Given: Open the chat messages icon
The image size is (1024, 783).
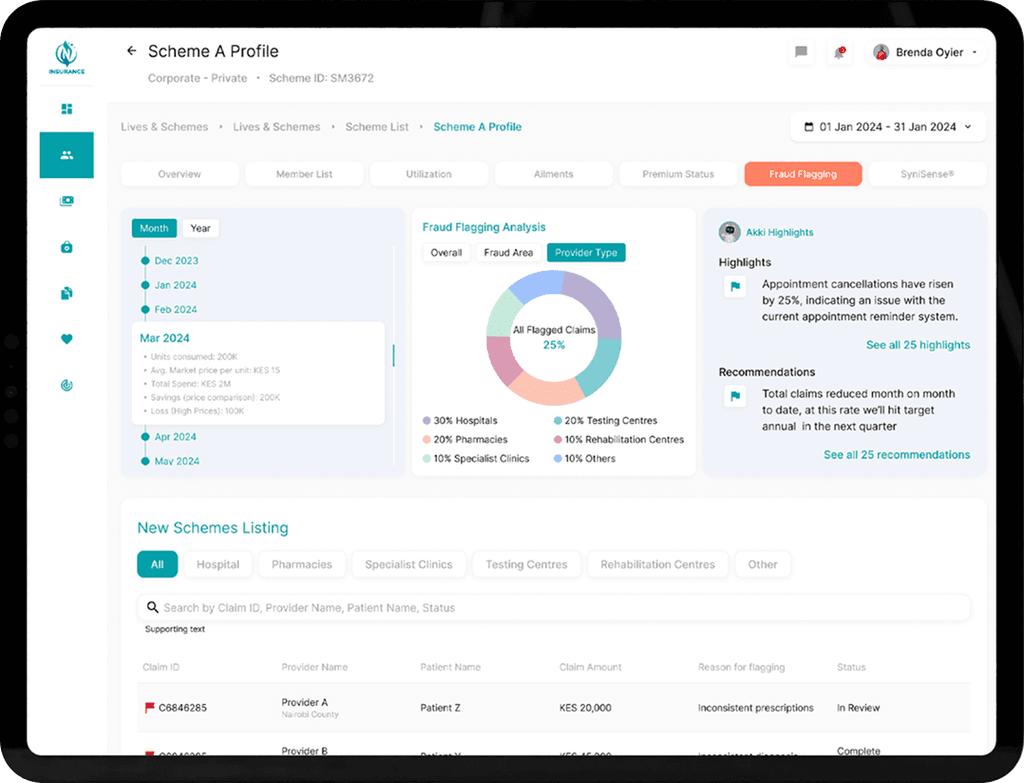Looking at the screenshot, I should click(801, 52).
